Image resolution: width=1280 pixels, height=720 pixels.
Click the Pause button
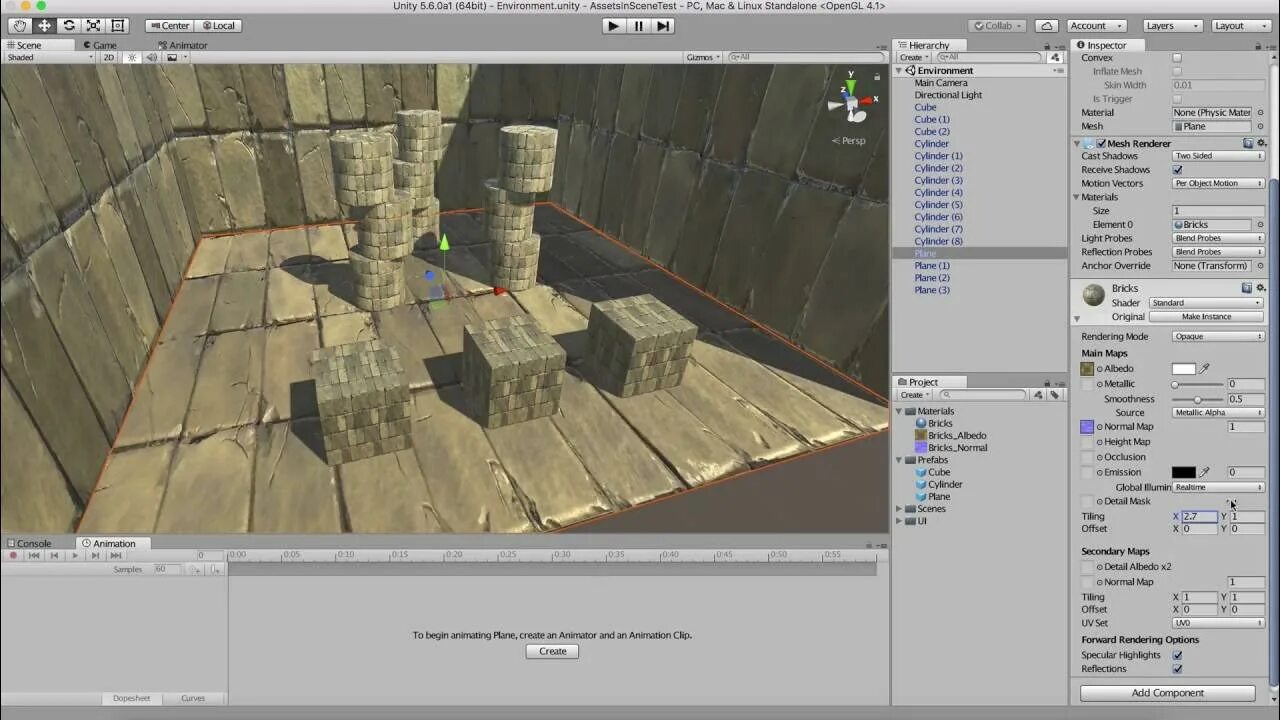(638, 26)
